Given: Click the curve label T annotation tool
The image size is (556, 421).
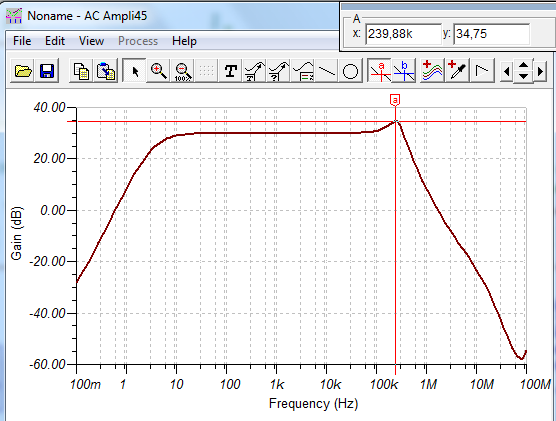Looking at the screenshot, I should point(255,71).
